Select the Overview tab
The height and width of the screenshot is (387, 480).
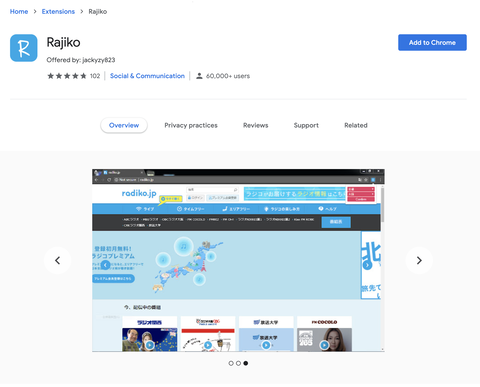tap(124, 125)
